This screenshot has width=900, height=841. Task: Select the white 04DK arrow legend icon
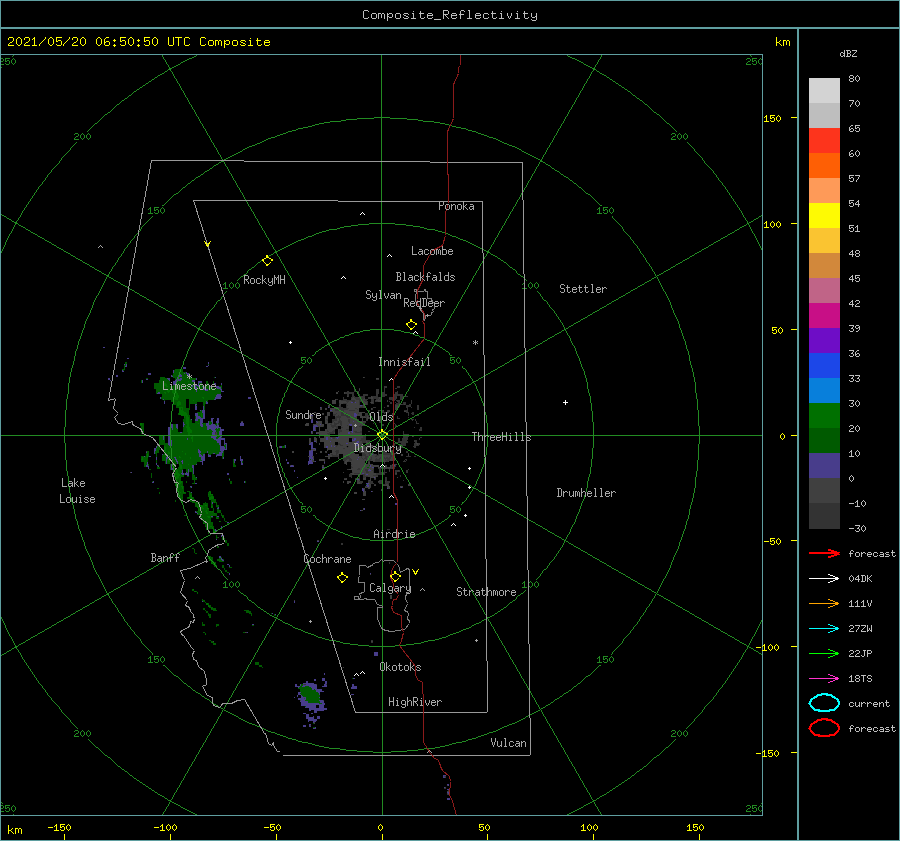coord(824,579)
